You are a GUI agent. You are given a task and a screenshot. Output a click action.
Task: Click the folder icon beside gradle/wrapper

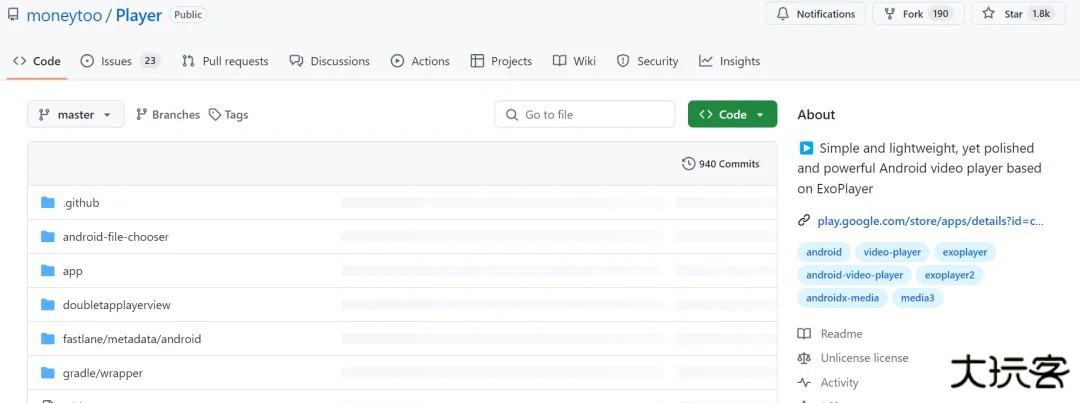(48, 373)
